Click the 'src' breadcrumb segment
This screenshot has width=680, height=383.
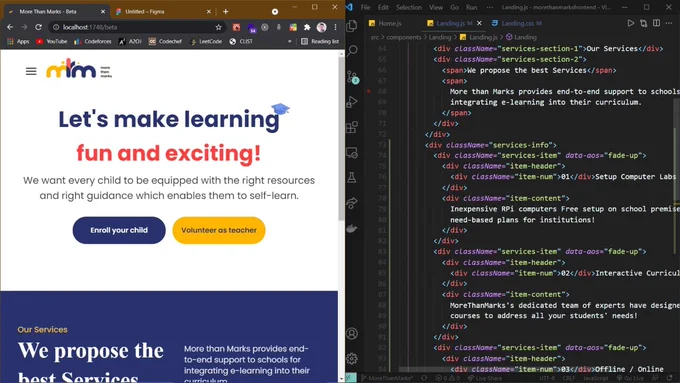(x=375, y=37)
